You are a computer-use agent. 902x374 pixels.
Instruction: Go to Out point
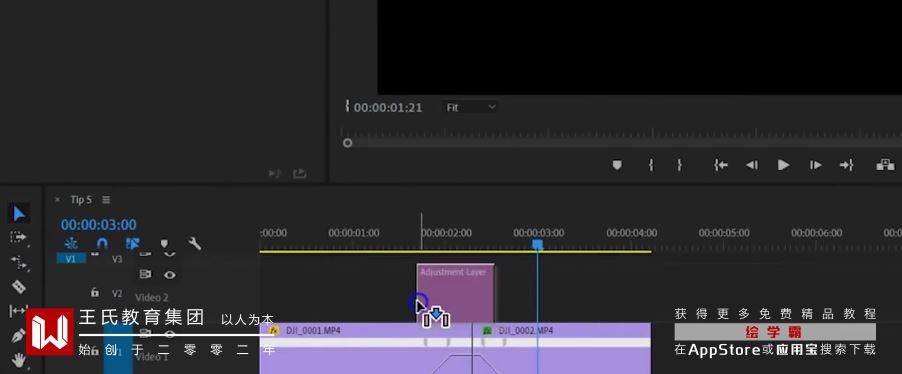pyautogui.click(x=846, y=165)
